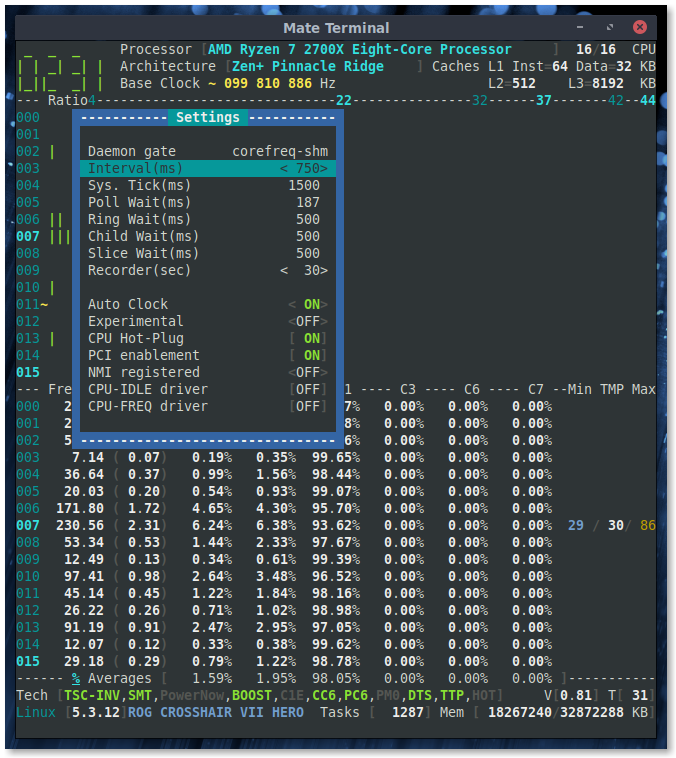The width and height of the screenshot is (676, 758).
Task: Click the temperature T[31] readout
Action: [632, 695]
